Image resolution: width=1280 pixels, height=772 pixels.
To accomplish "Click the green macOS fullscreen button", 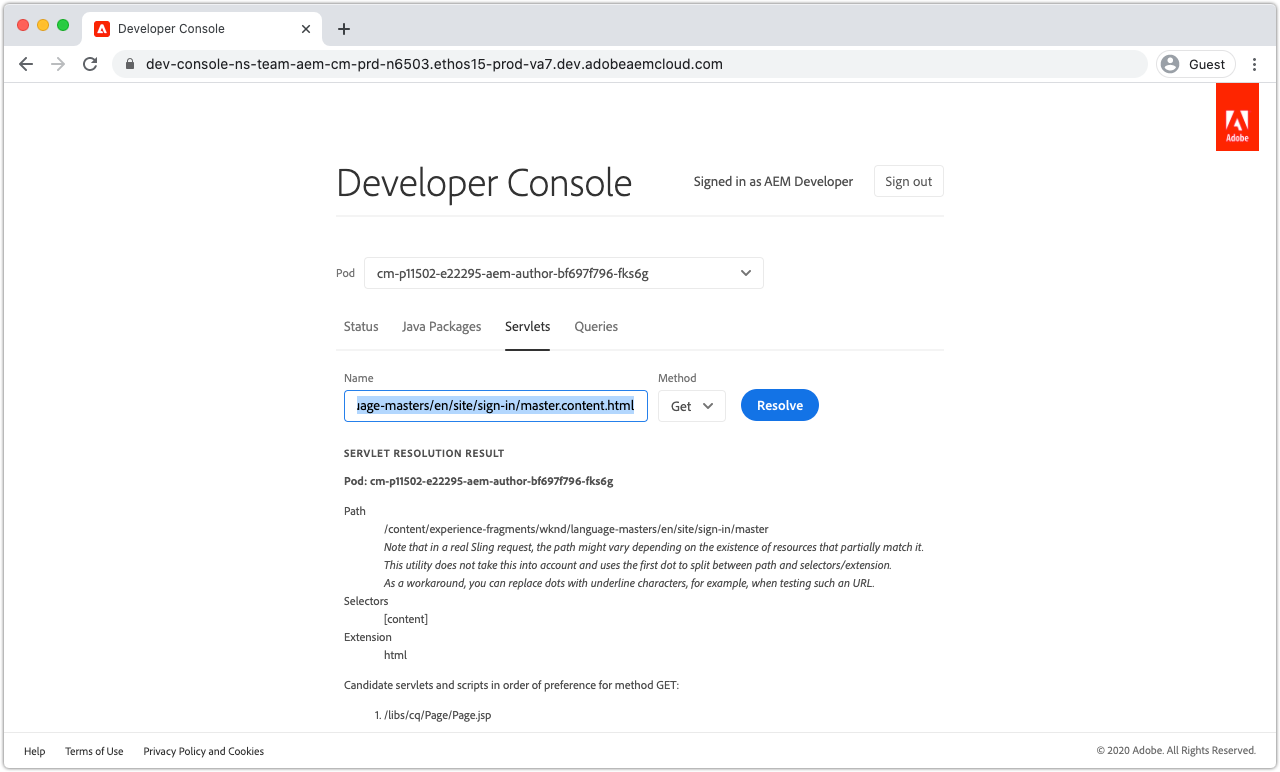I will 63,25.
